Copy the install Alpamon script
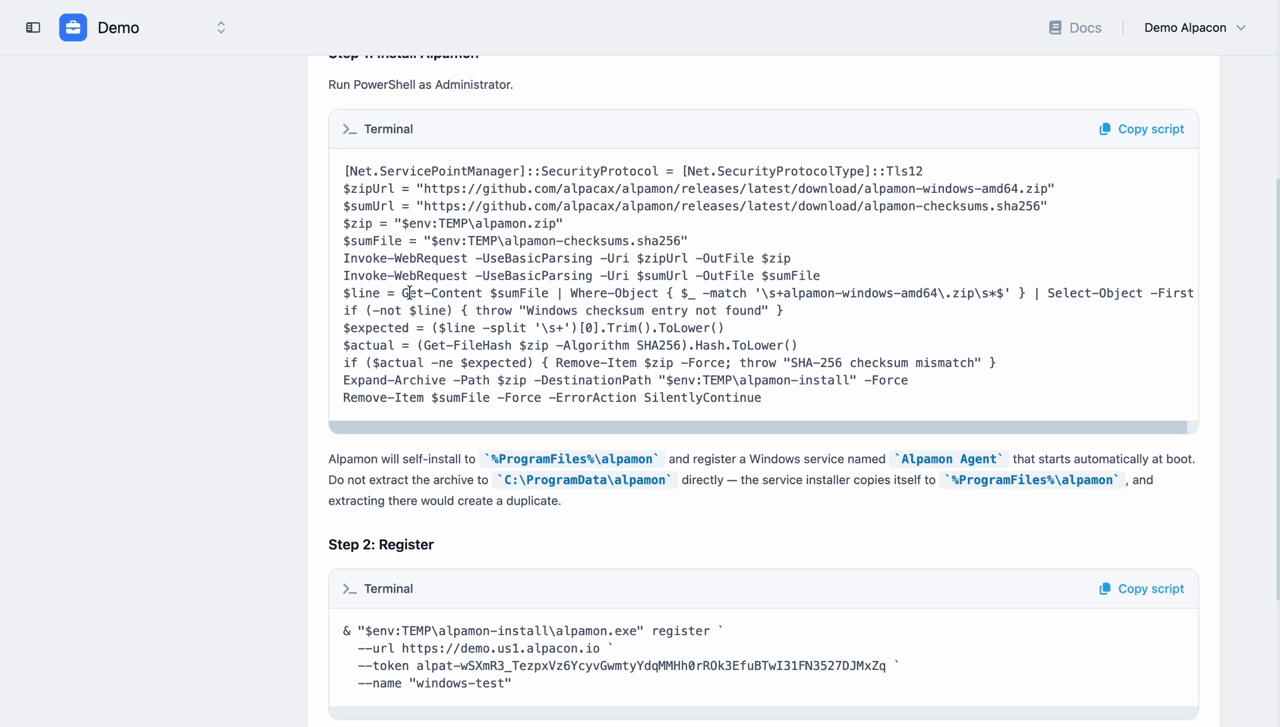Screen dimensions: 1280x727 click(x=1141, y=129)
